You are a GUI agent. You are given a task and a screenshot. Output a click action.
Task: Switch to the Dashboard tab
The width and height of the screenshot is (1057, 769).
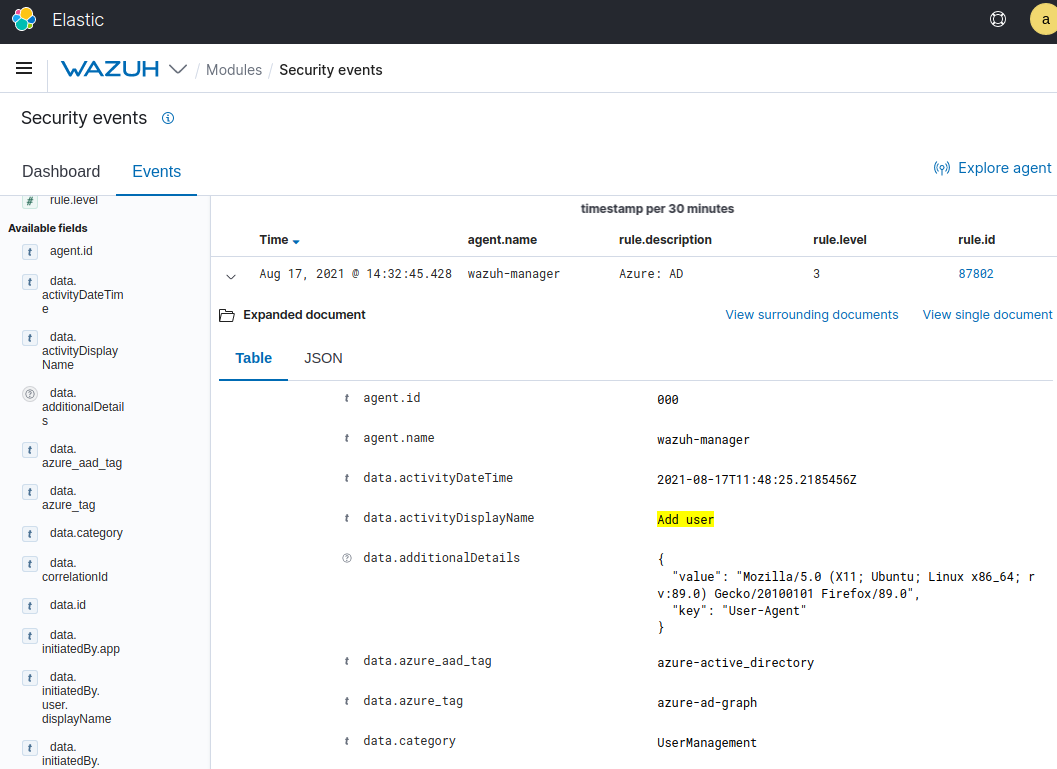click(61, 171)
